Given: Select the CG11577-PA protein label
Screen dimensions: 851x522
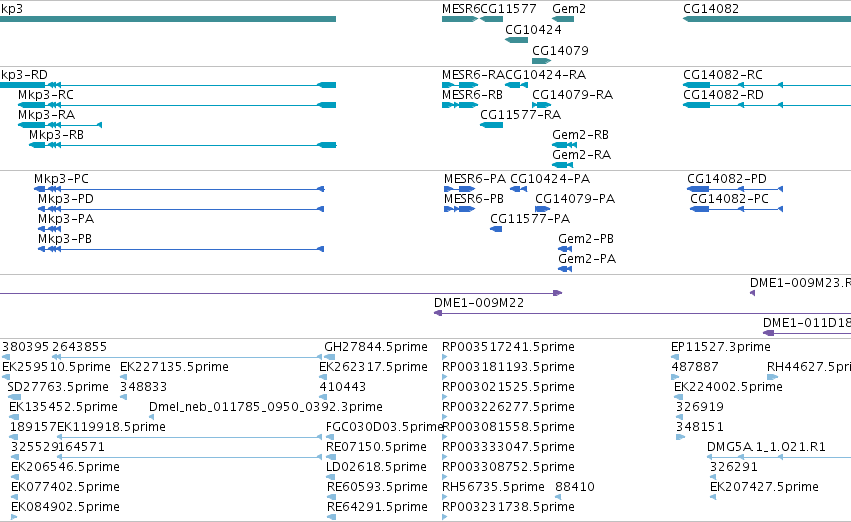Looking at the screenshot, I should point(530,219).
